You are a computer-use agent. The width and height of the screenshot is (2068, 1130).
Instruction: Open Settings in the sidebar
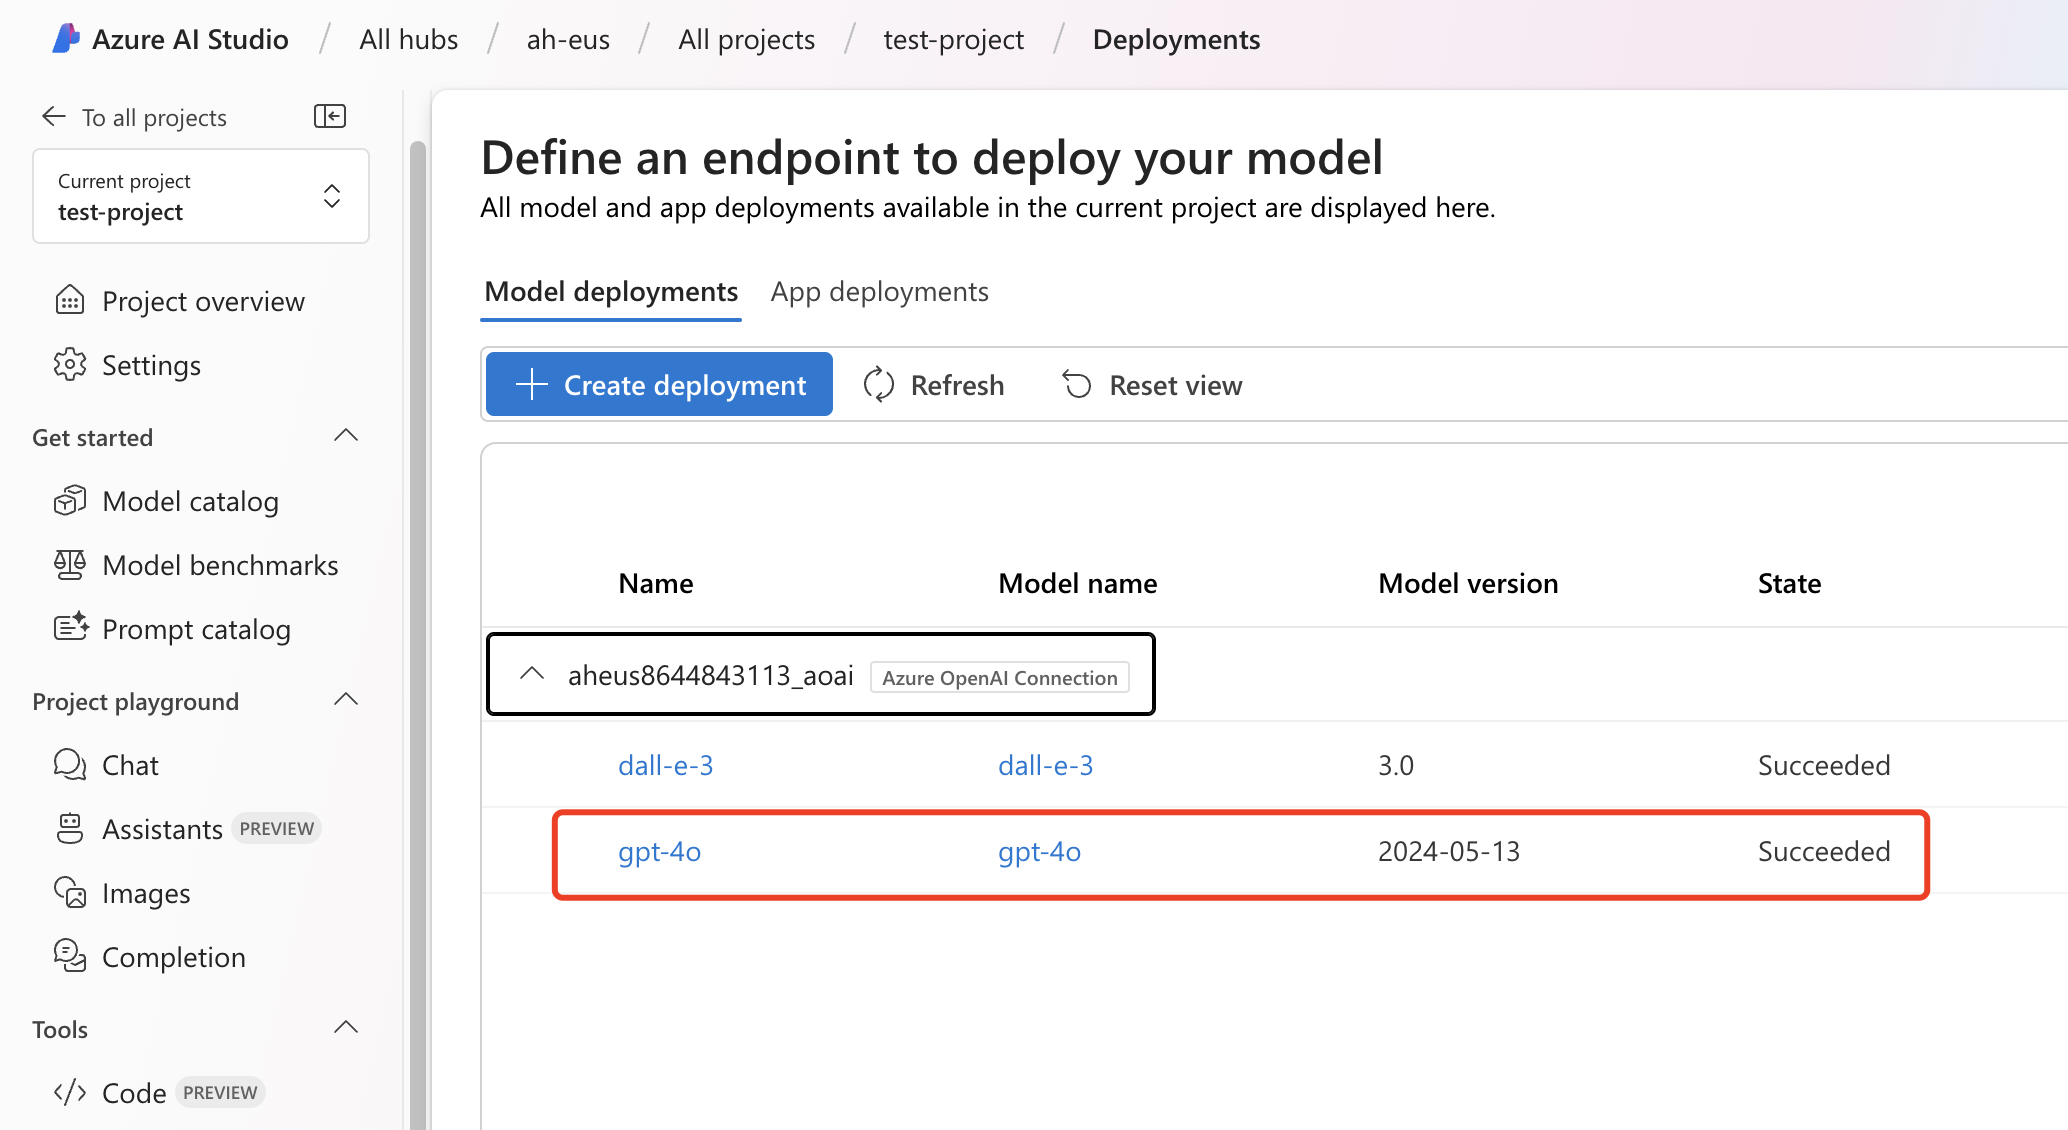point(151,365)
